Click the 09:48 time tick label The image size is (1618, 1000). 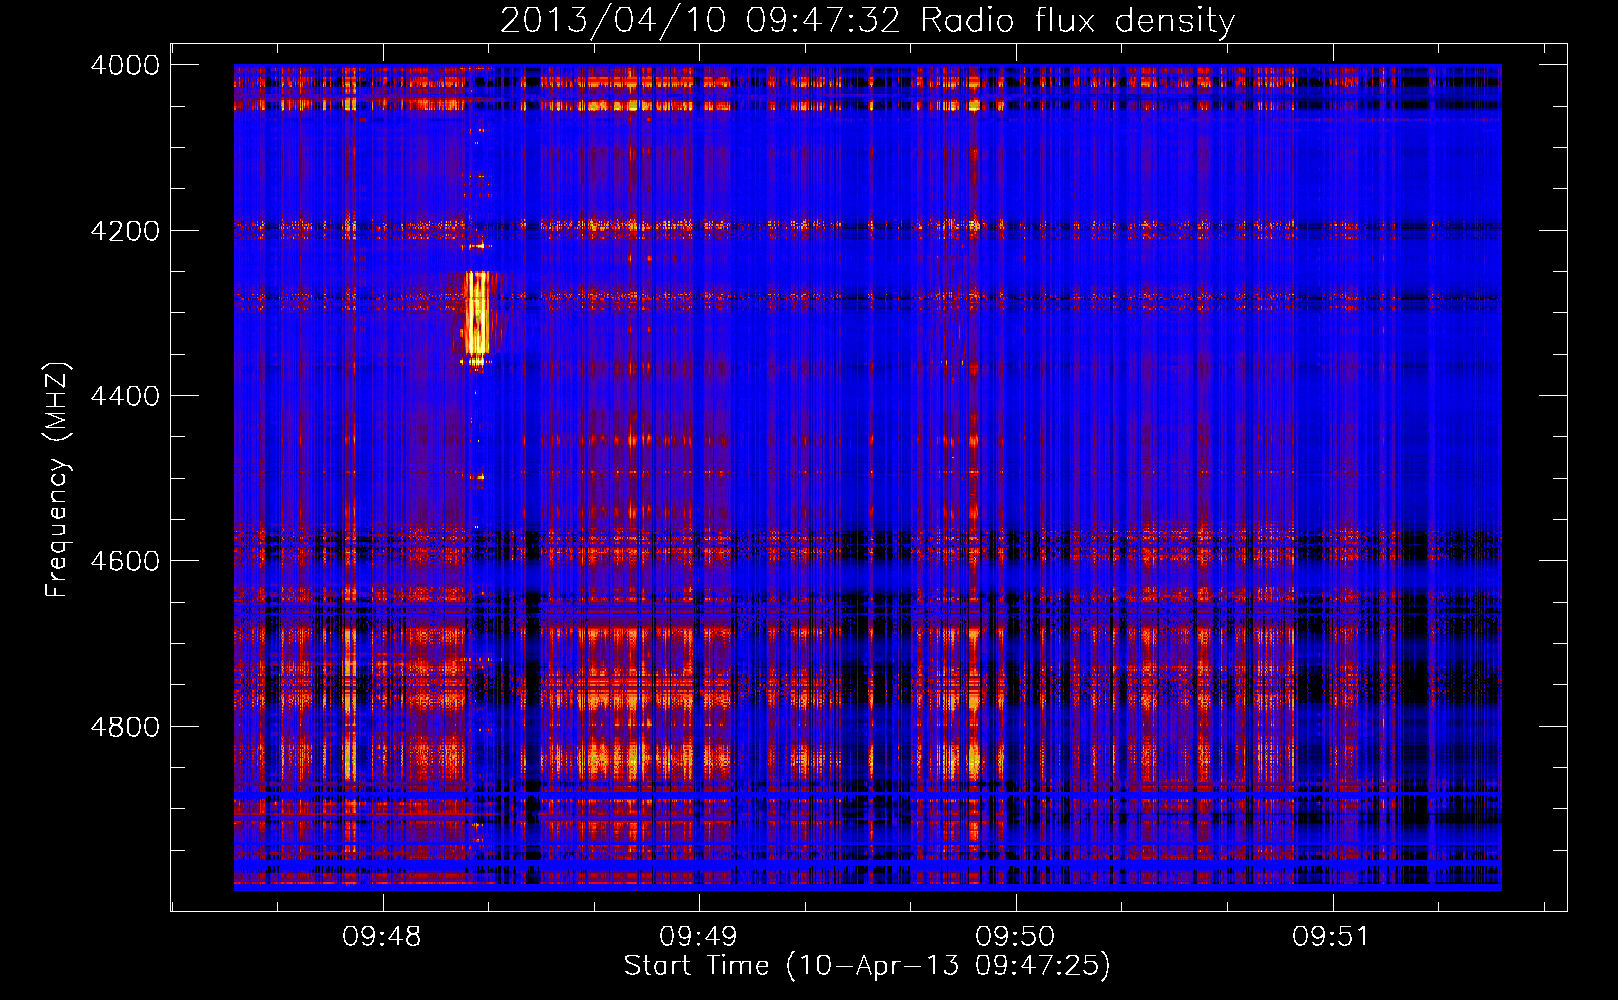tap(382, 937)
